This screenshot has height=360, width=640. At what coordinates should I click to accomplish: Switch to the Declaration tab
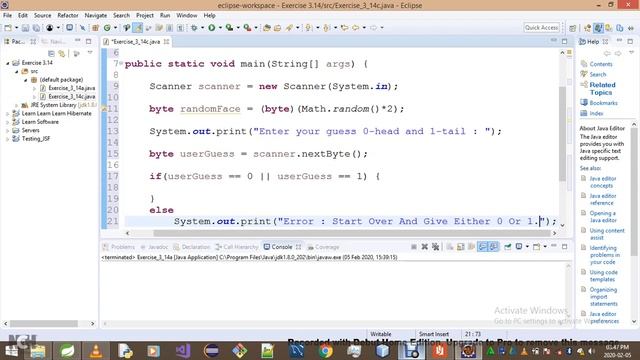(192, 247)
